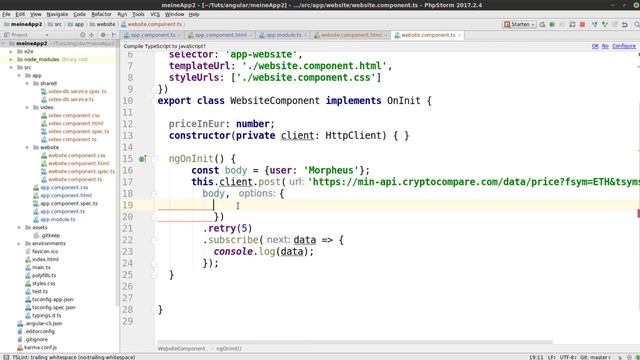The image size is (640, 360).
Task: Switch to the website.component.html tab
Action: pos(351,35)
